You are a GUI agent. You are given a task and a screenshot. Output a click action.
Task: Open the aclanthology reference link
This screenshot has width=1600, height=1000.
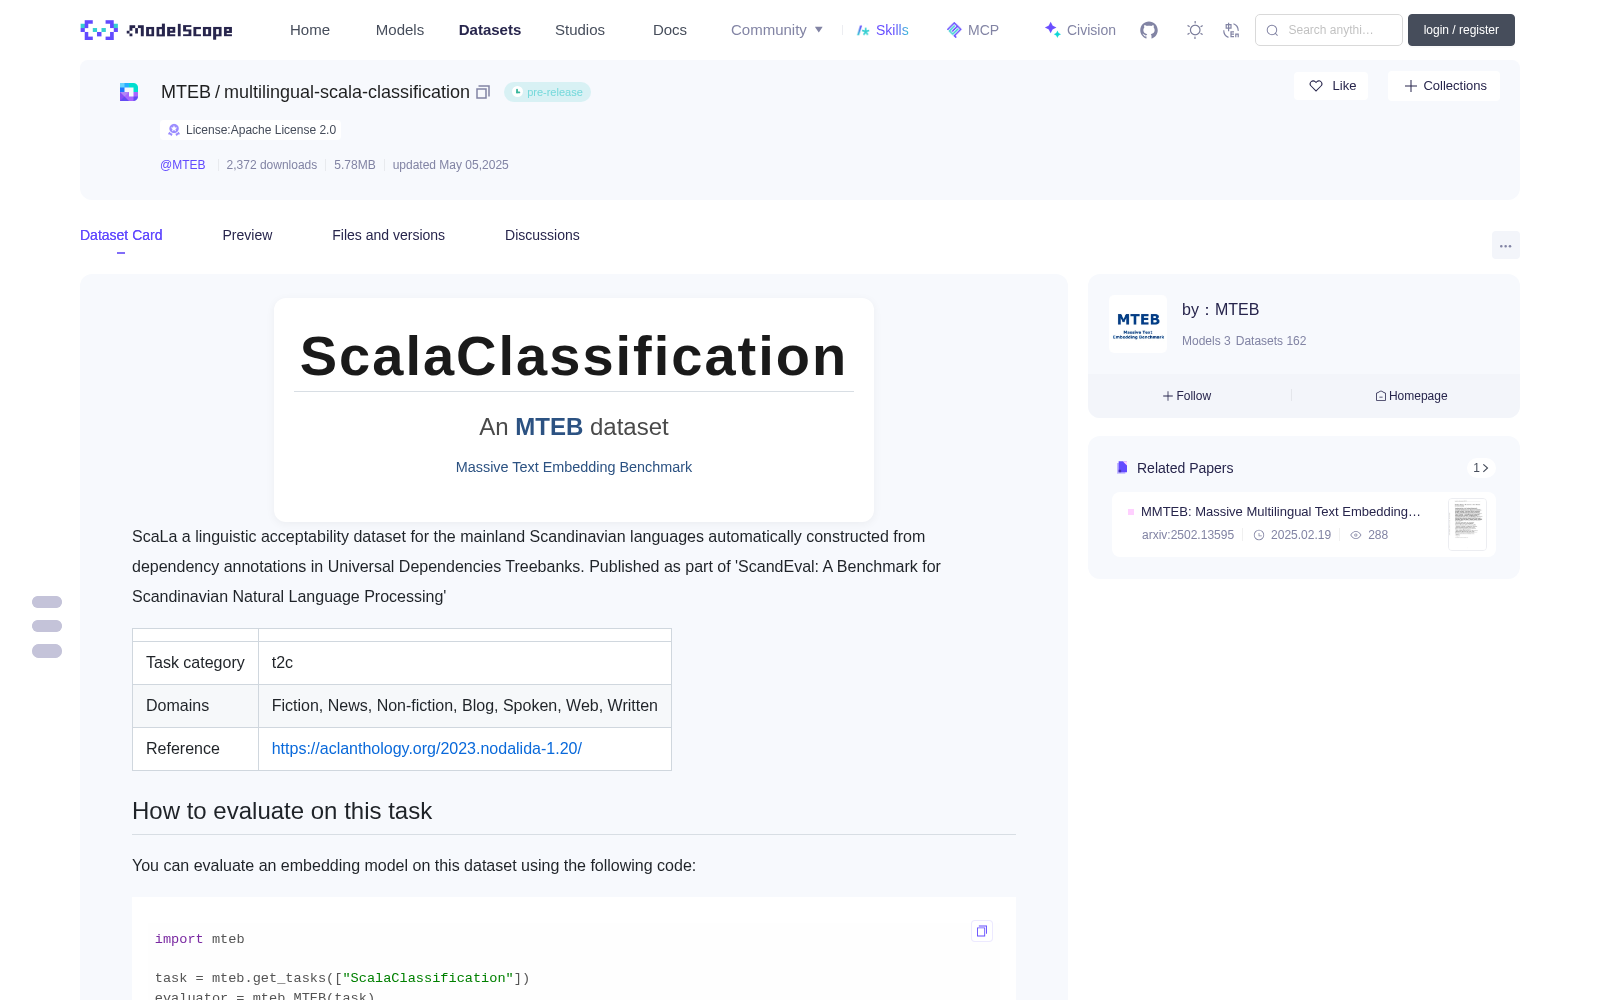pyautogui.click(x=427, y=748)
